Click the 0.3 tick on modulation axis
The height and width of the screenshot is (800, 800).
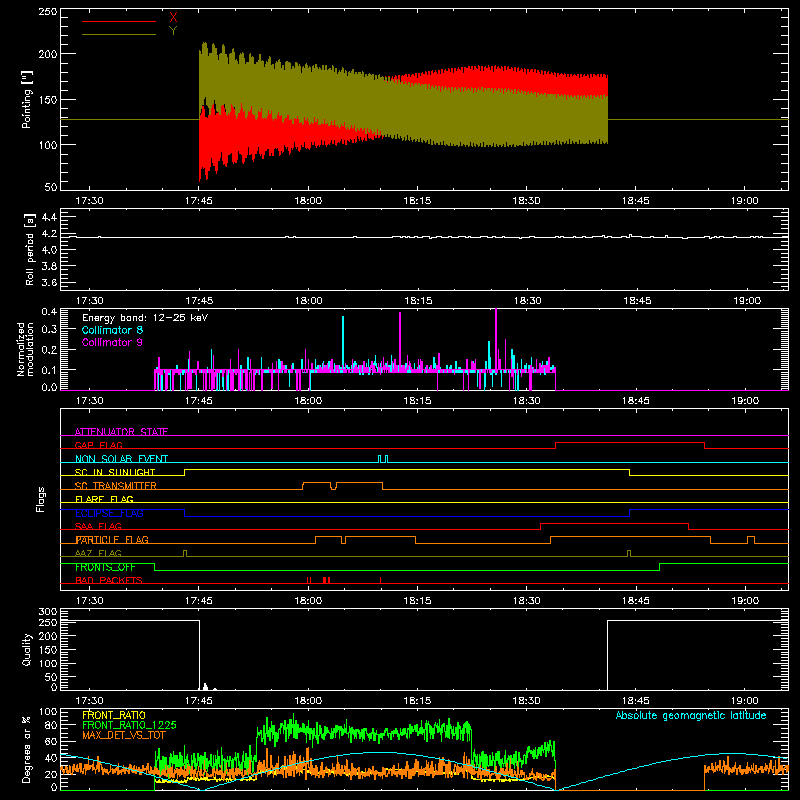click(49, 329)
